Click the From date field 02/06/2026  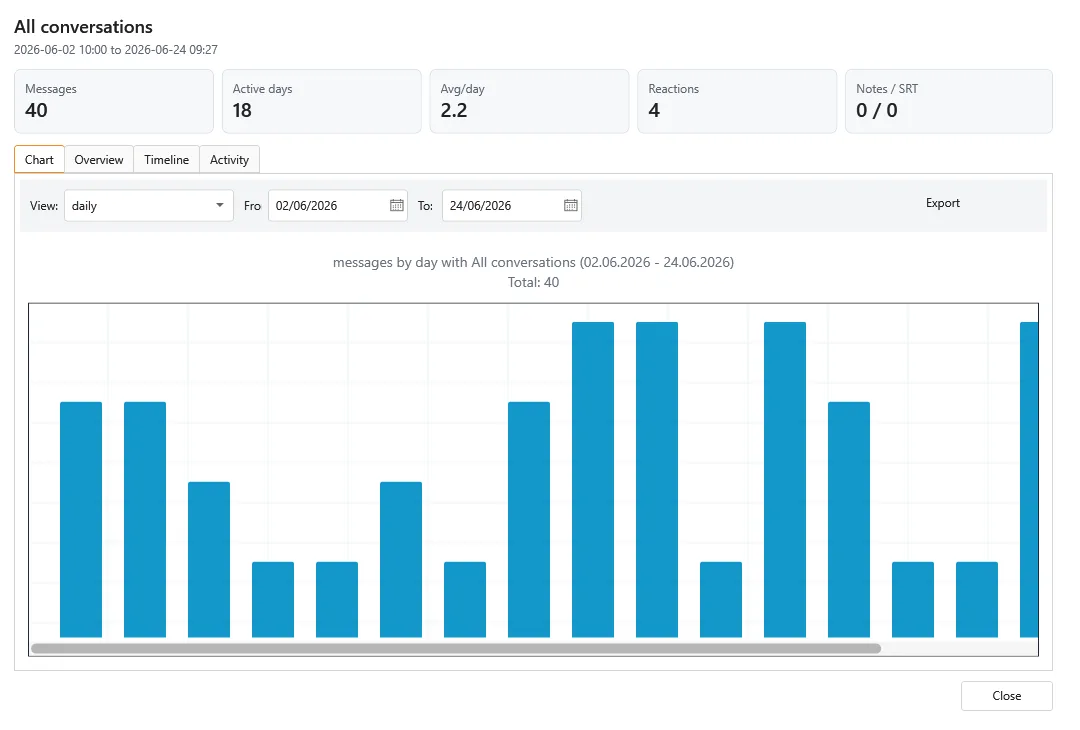pos(338,205)
